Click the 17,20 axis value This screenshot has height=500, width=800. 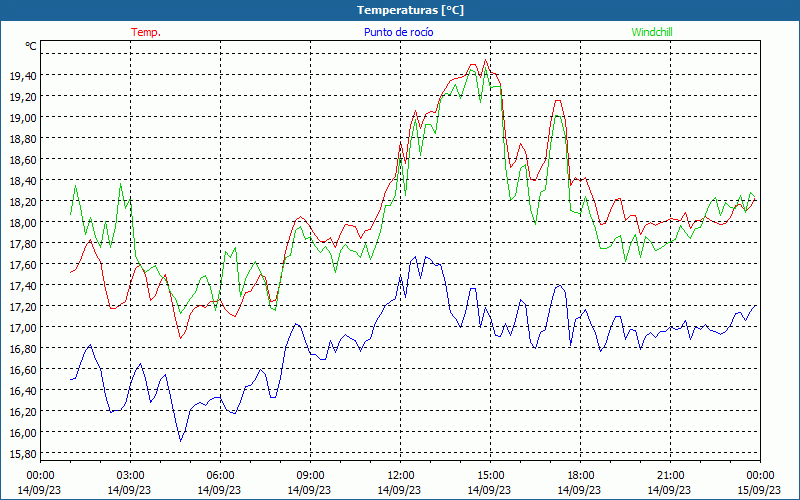click(x=23, y=306)
